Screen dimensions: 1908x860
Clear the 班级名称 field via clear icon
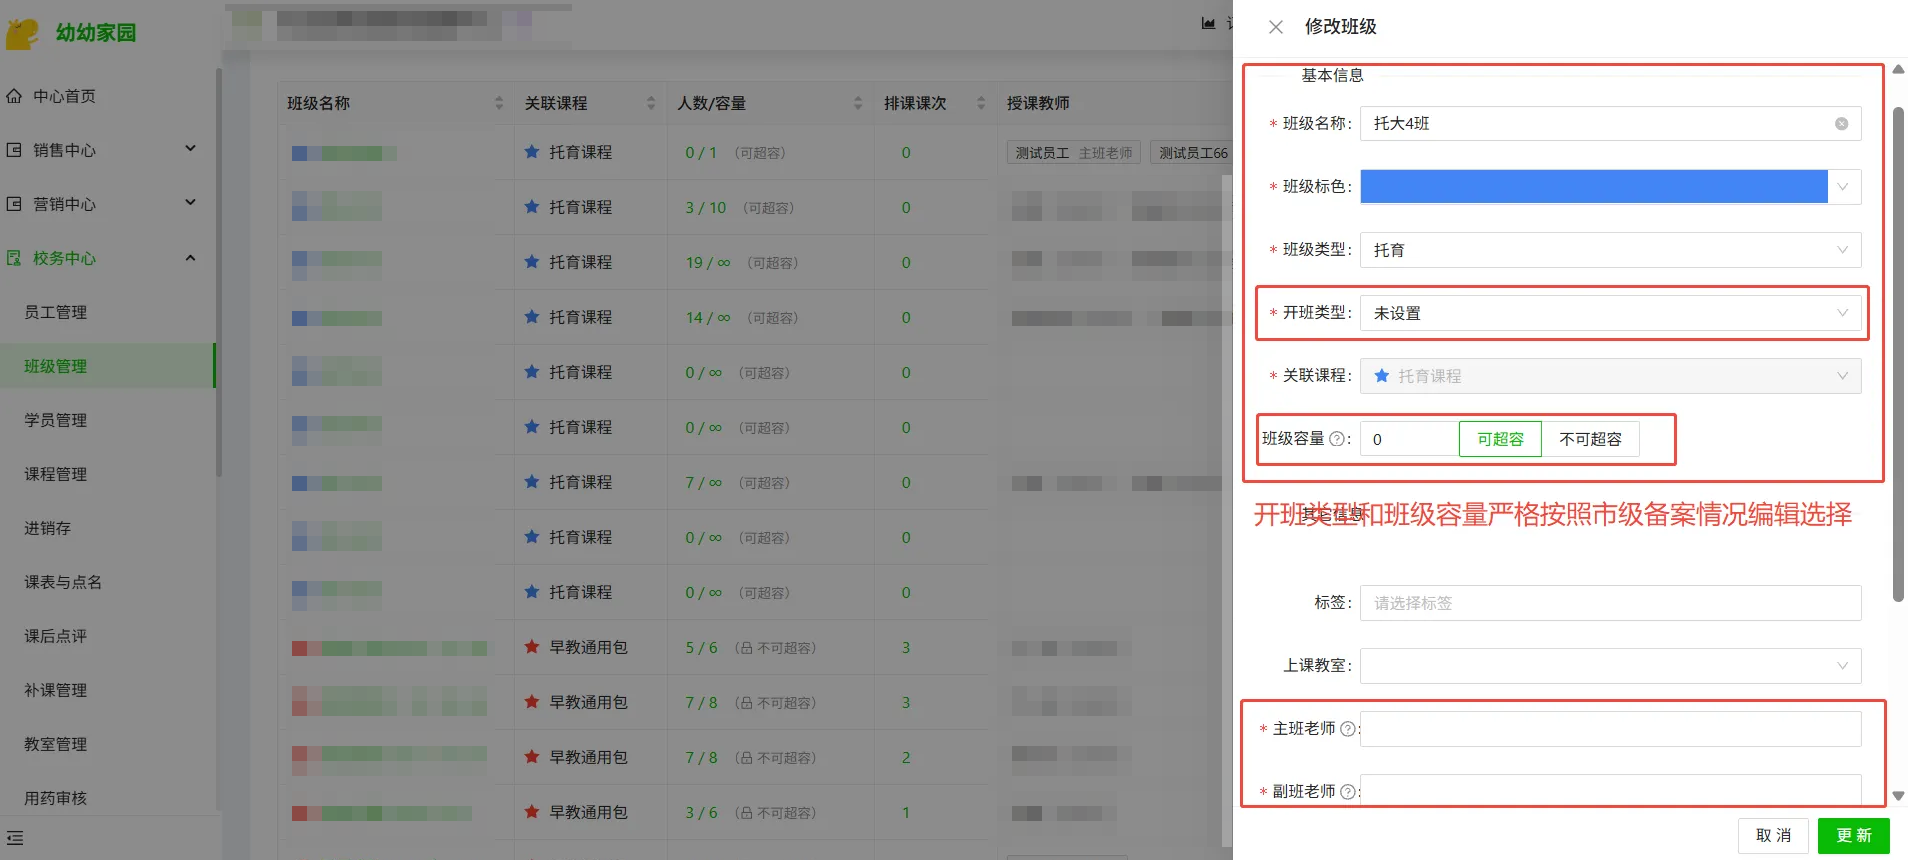point(1841,124)
